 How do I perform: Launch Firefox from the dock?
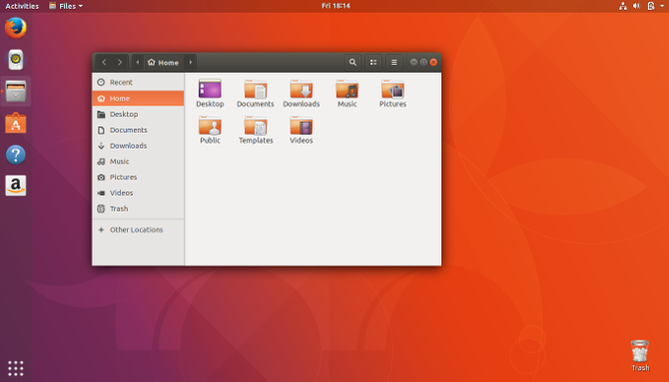point(16,28)
